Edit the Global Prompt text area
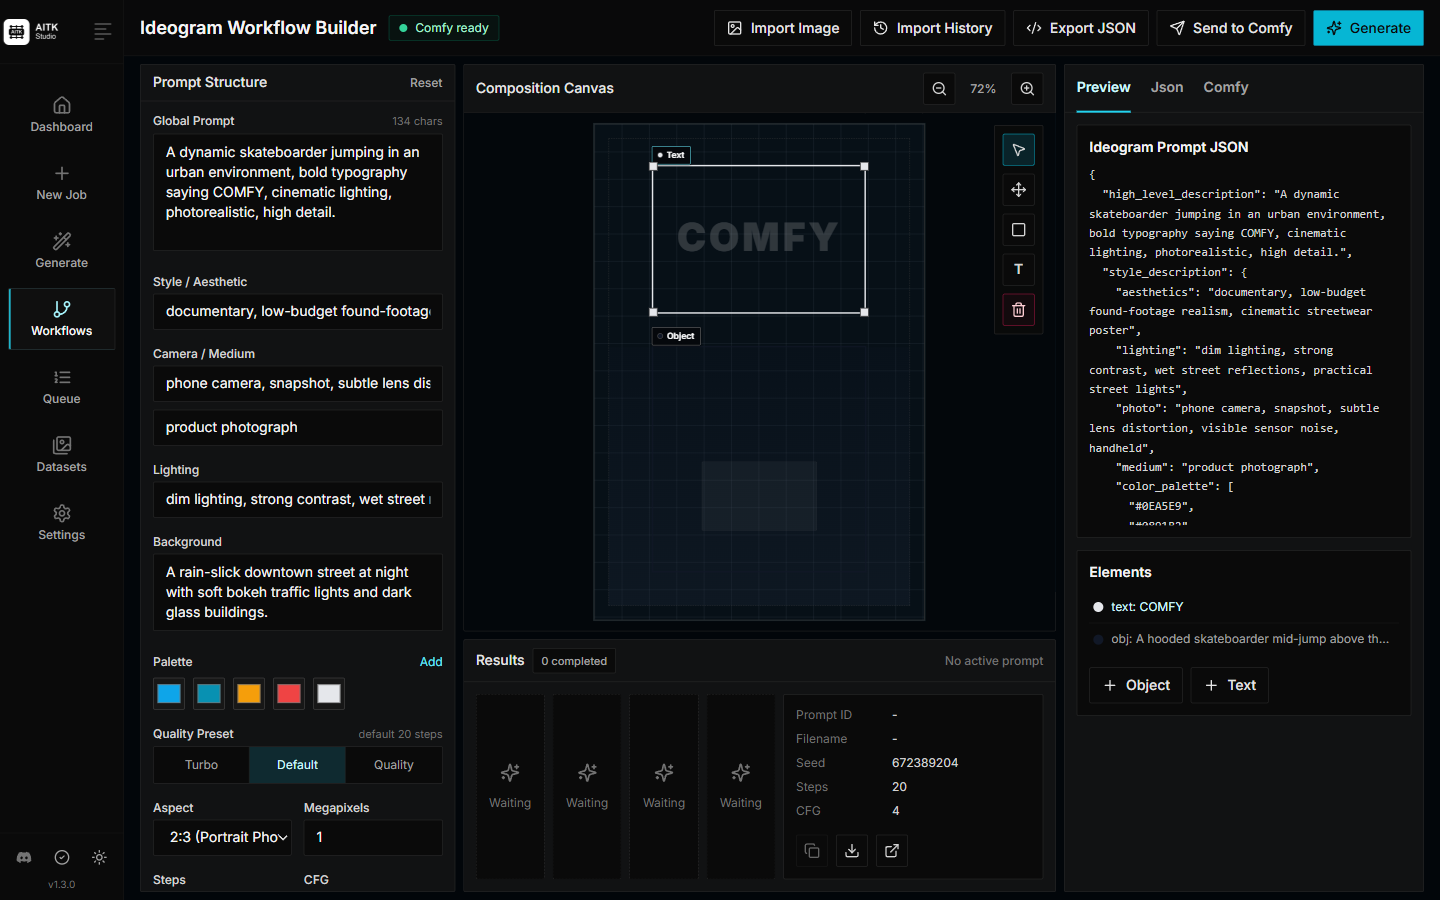1440x900 pixels. coord(297,192)
